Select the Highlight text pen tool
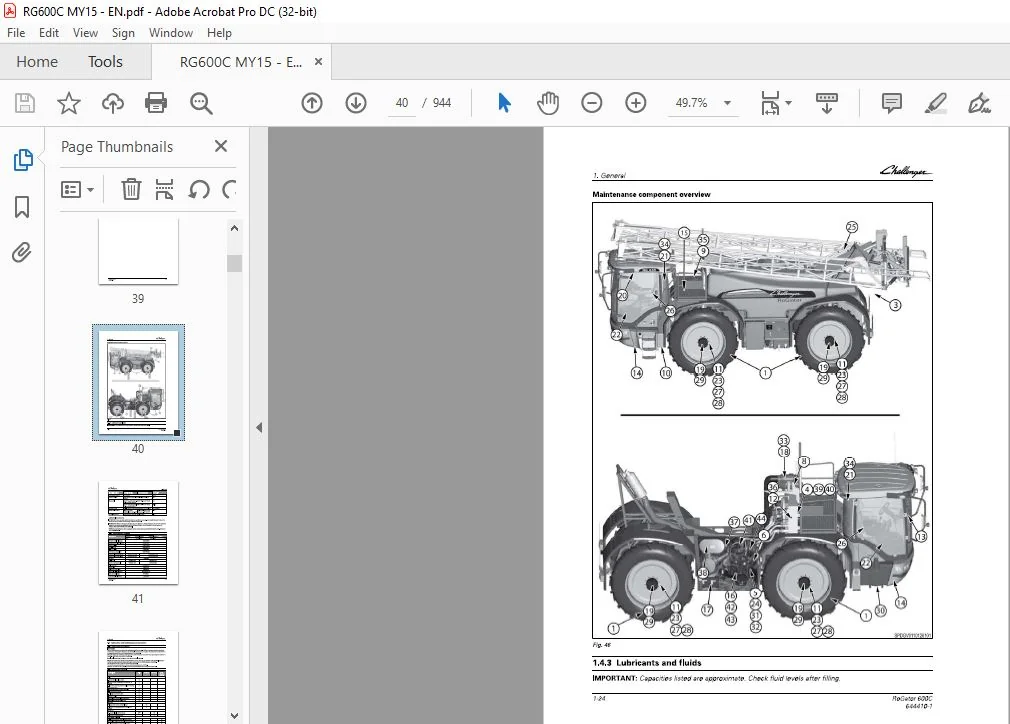Image resolution: width=1010 pixels, height=724 pixels. click(935, 103)
